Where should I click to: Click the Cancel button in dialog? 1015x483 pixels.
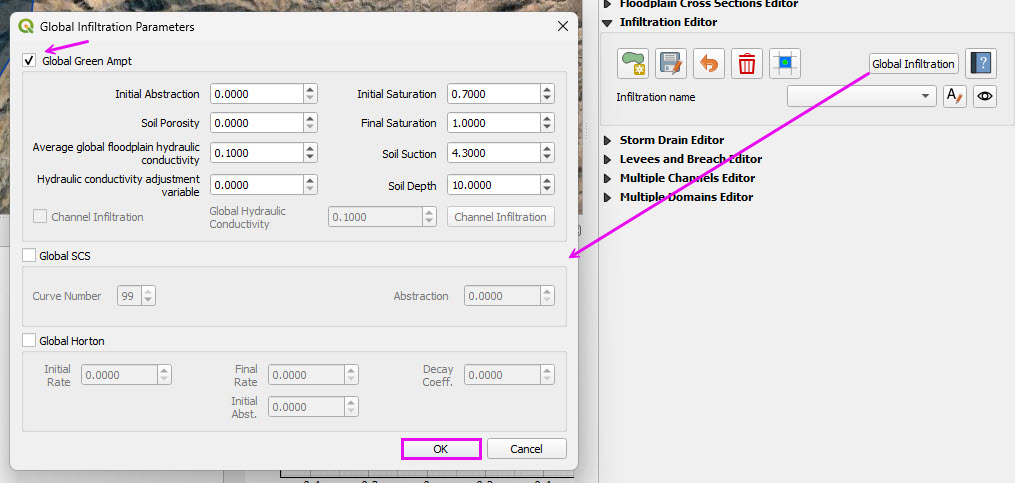click(x=526, y=449)
